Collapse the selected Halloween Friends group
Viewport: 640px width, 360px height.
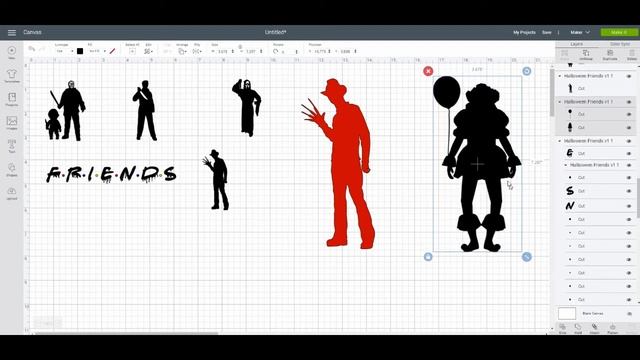(x=560, y=102)
